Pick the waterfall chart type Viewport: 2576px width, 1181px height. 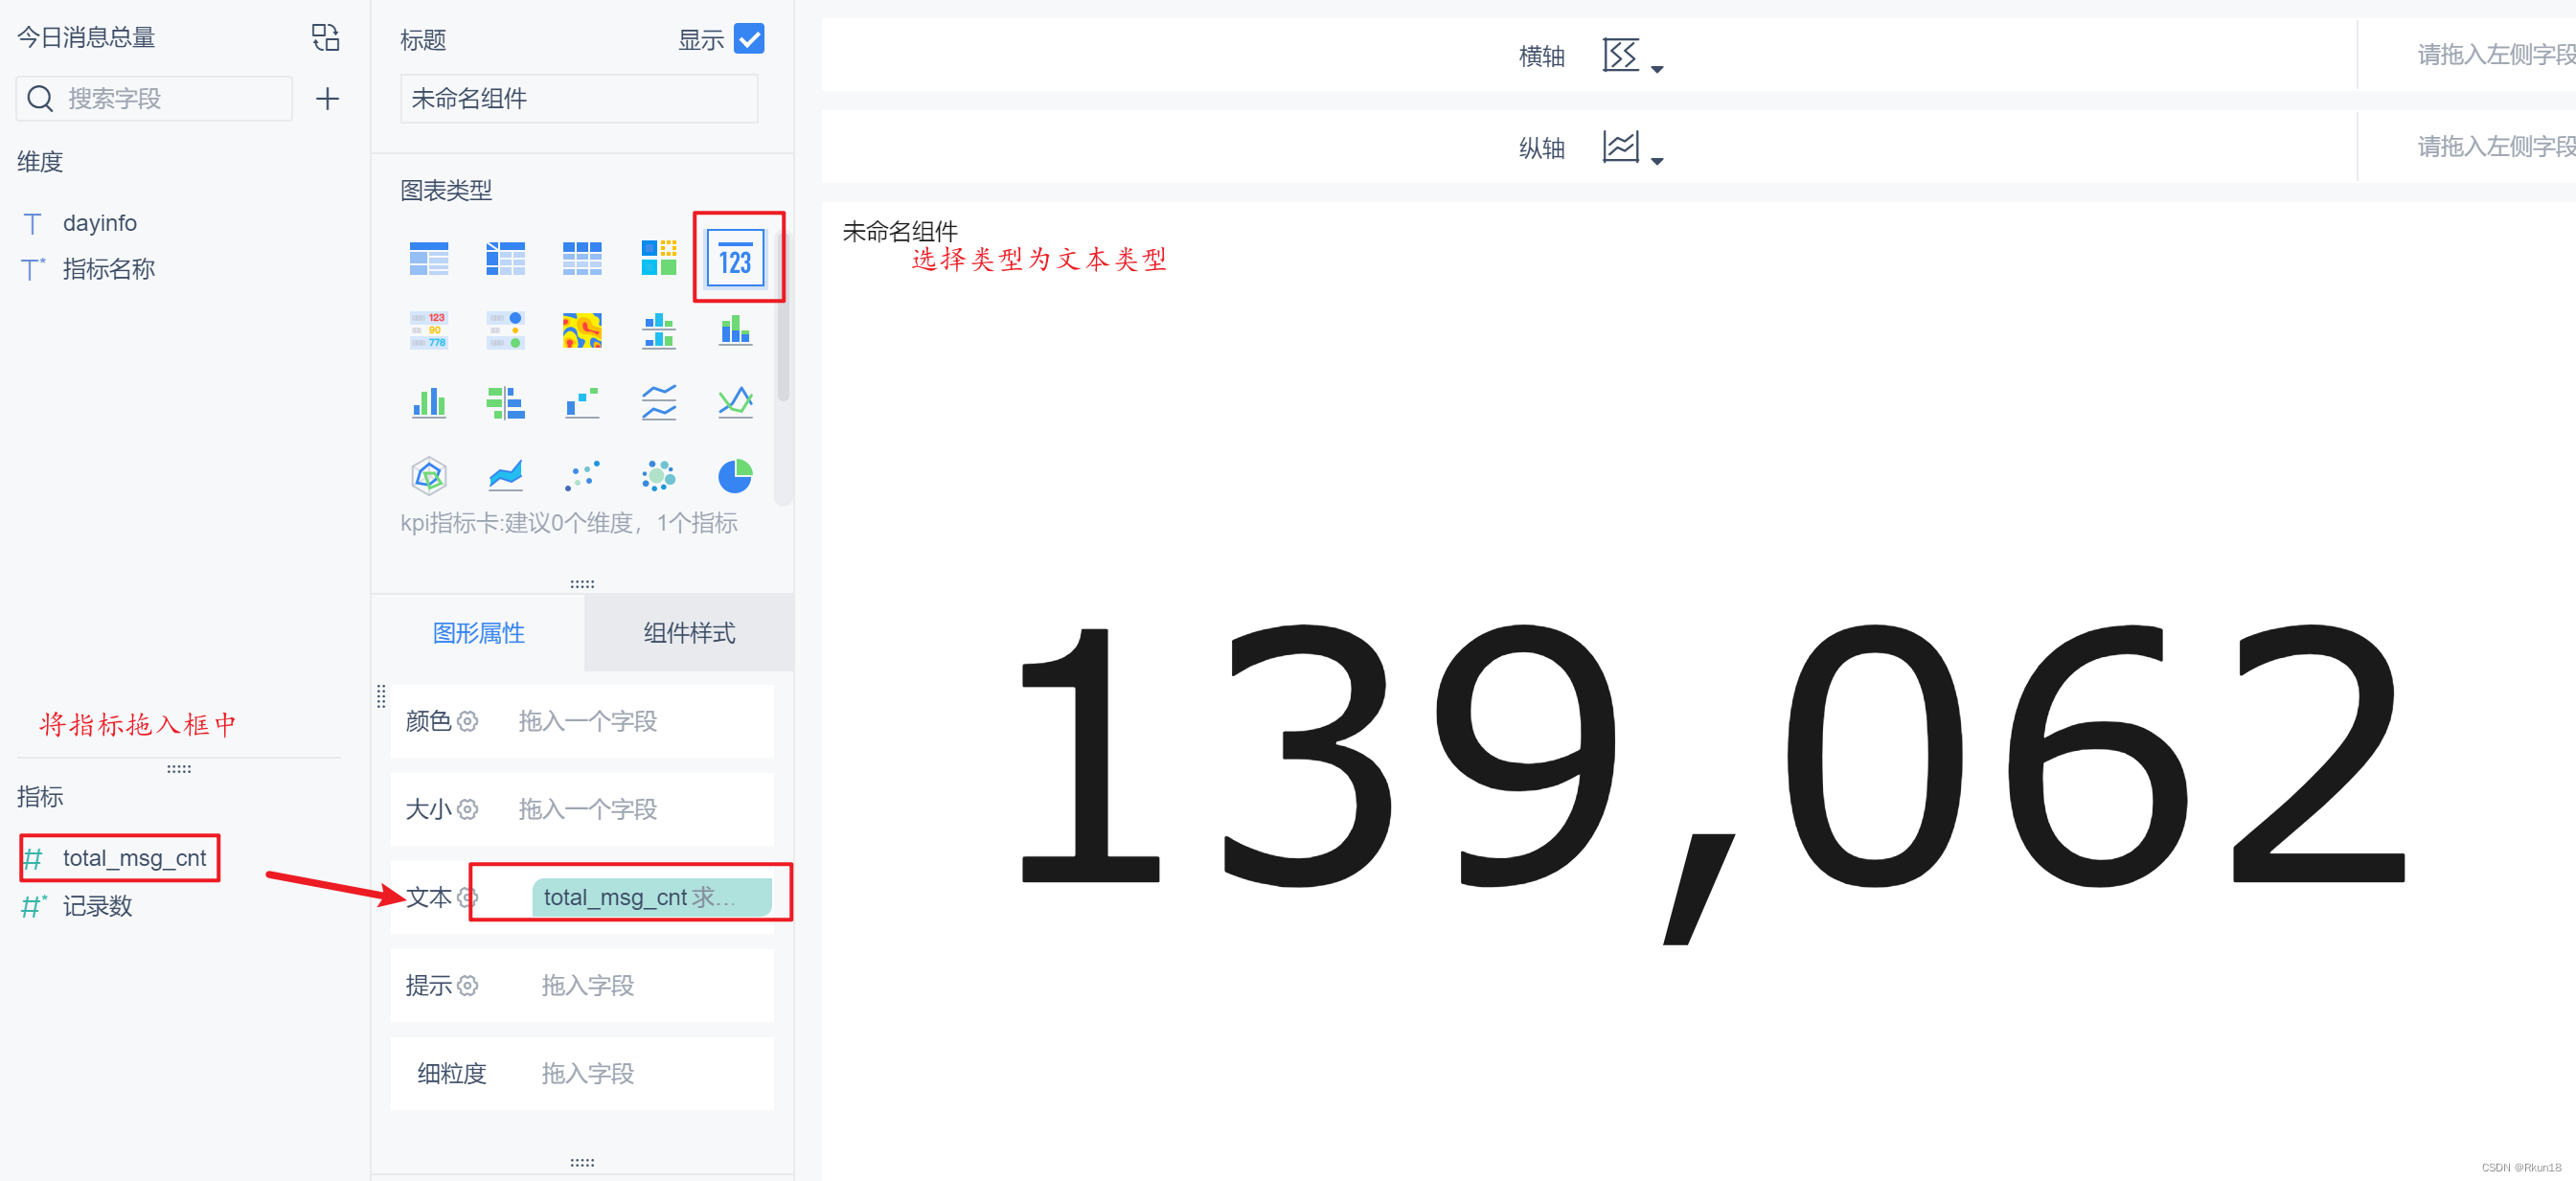(582, 403)
